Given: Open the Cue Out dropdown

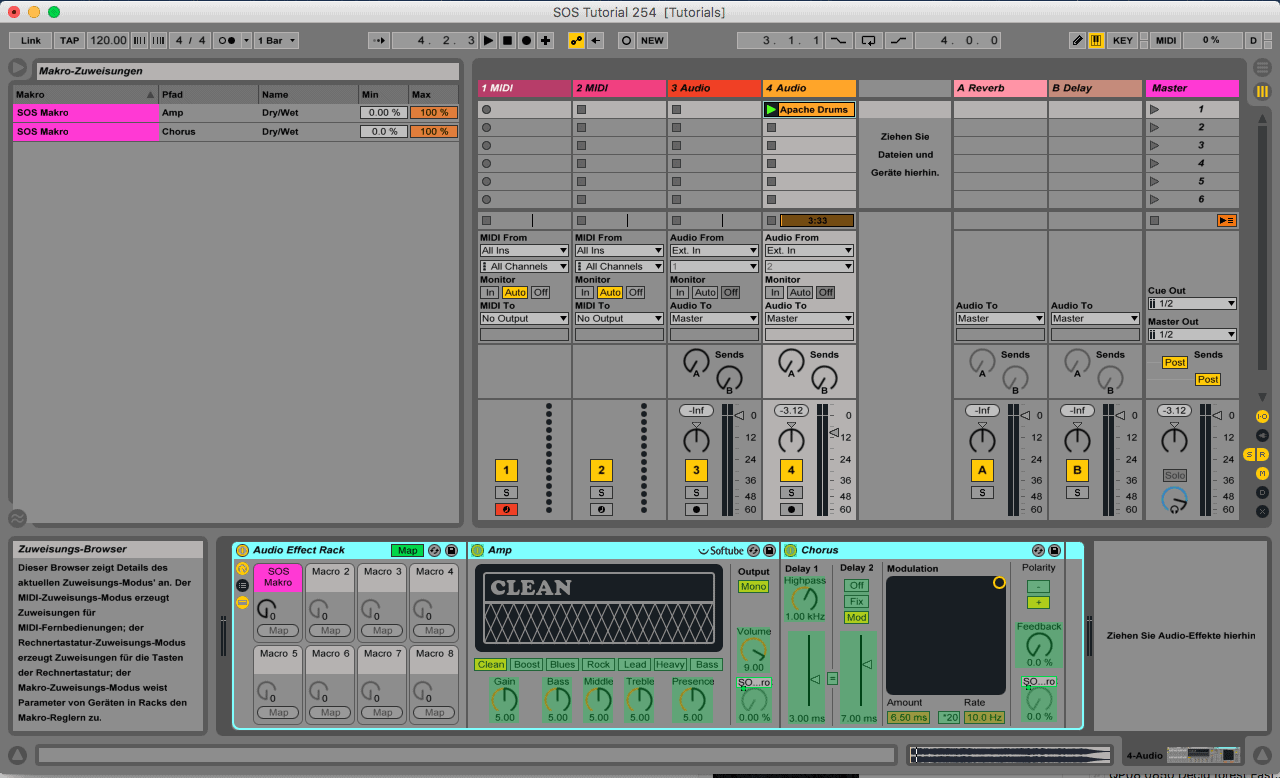Looking at the screenshot, I should coord(1192,304).
